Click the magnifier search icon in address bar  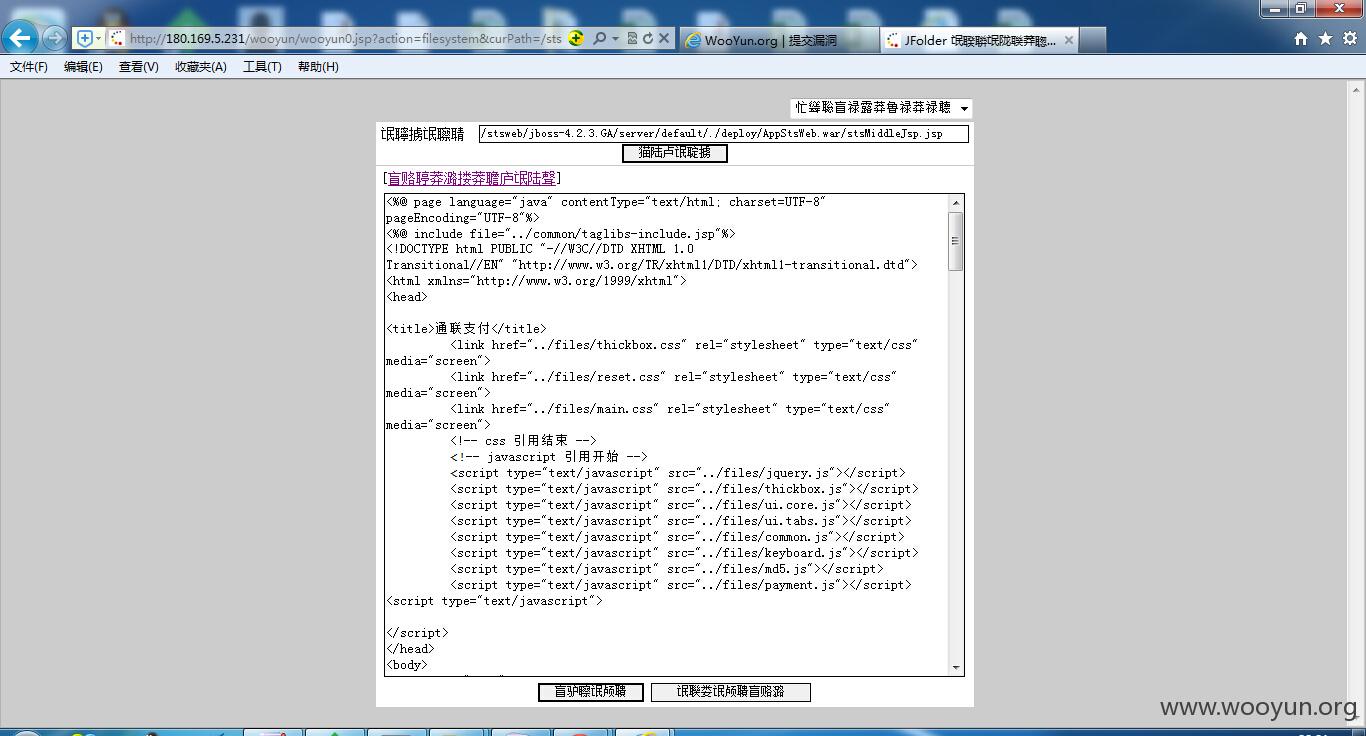click(x=599, y=38)
